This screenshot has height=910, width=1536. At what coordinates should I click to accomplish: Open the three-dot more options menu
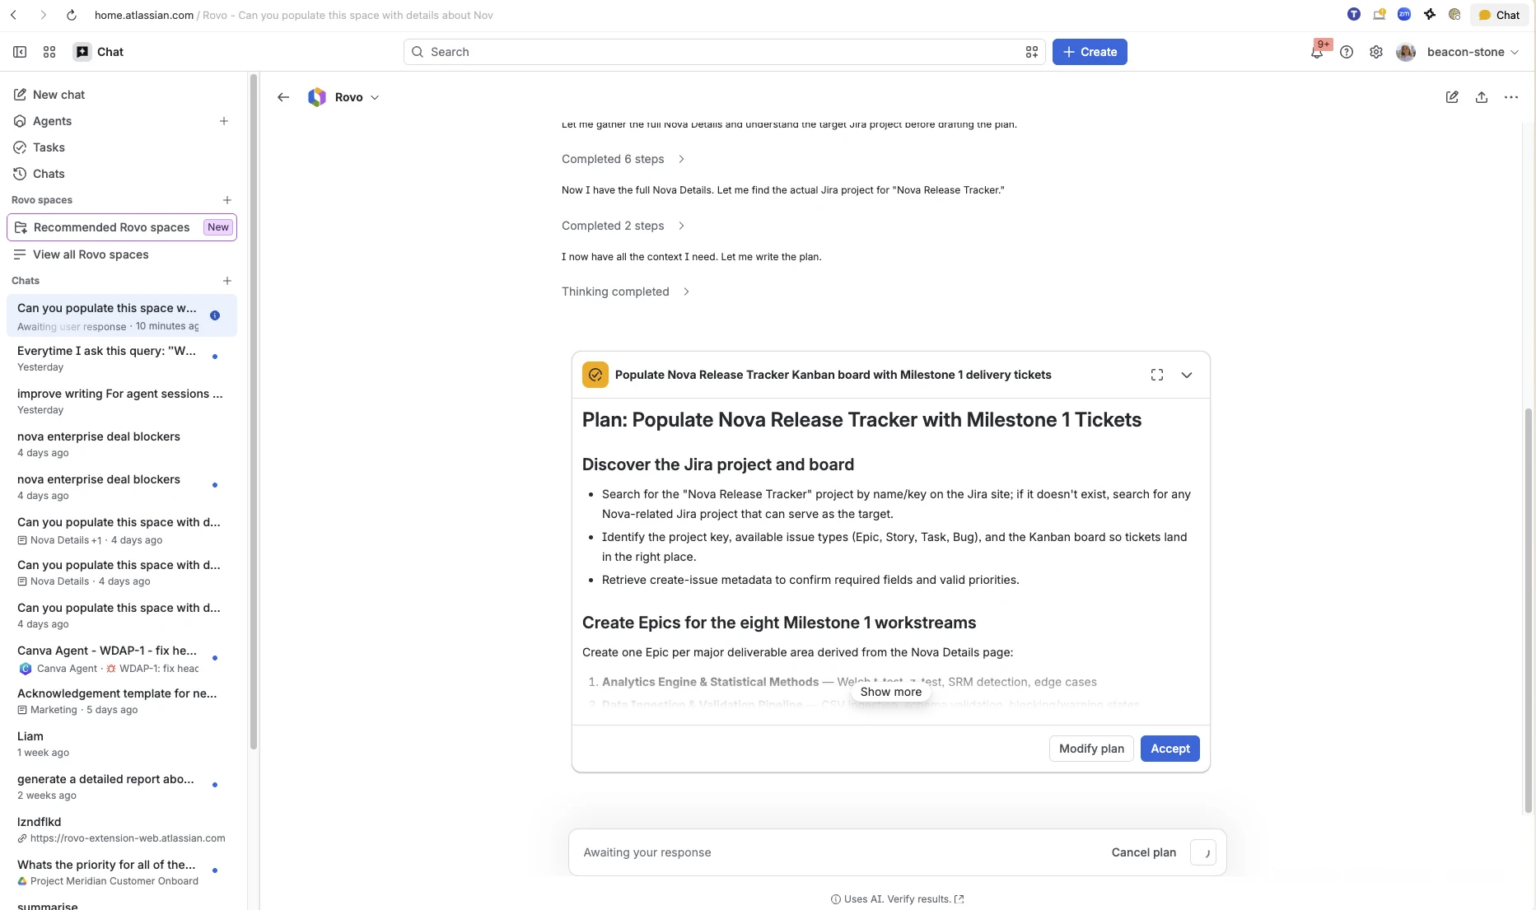[1511, 97]
